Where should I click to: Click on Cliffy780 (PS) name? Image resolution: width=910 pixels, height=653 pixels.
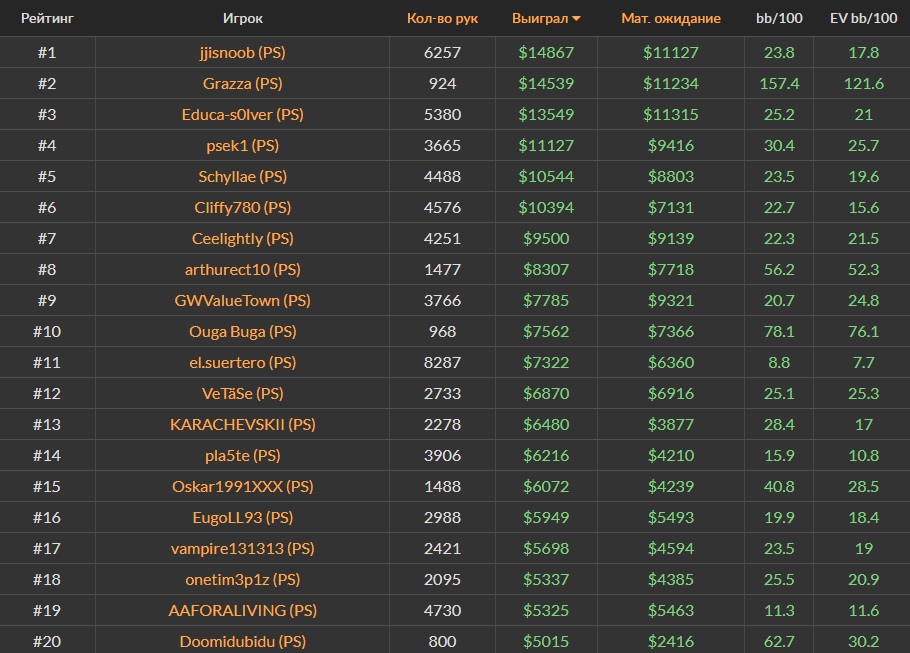[243, 208]
